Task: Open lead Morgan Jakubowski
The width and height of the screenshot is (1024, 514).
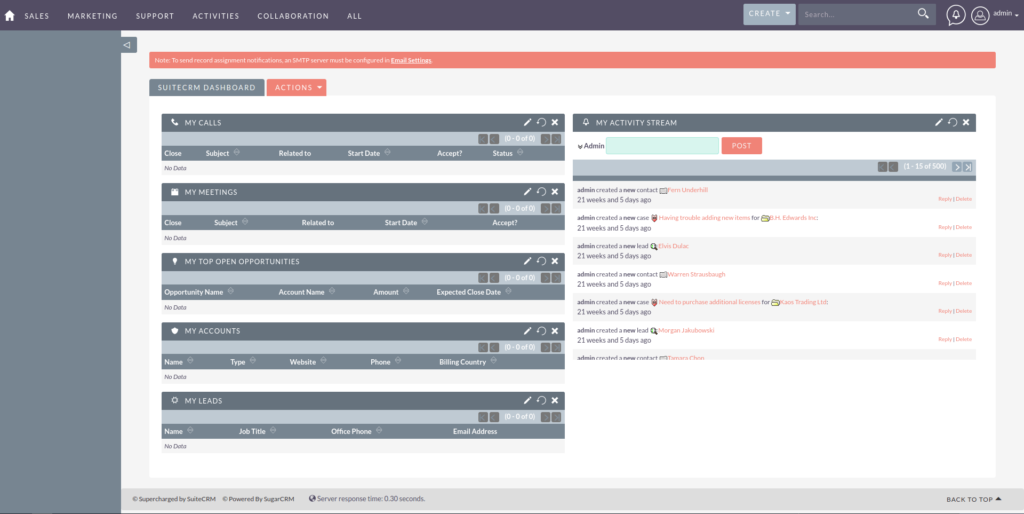Action: [x=686, y=330]
